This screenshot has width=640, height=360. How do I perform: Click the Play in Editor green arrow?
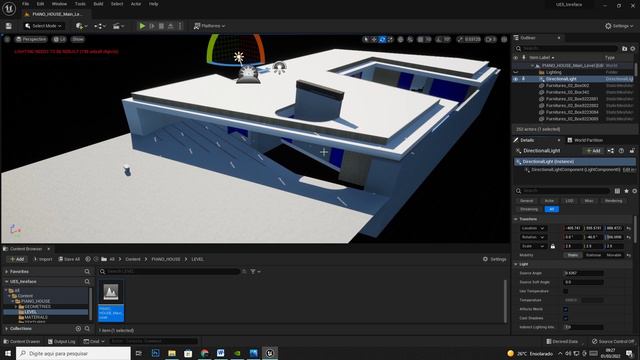click(142, 26)
